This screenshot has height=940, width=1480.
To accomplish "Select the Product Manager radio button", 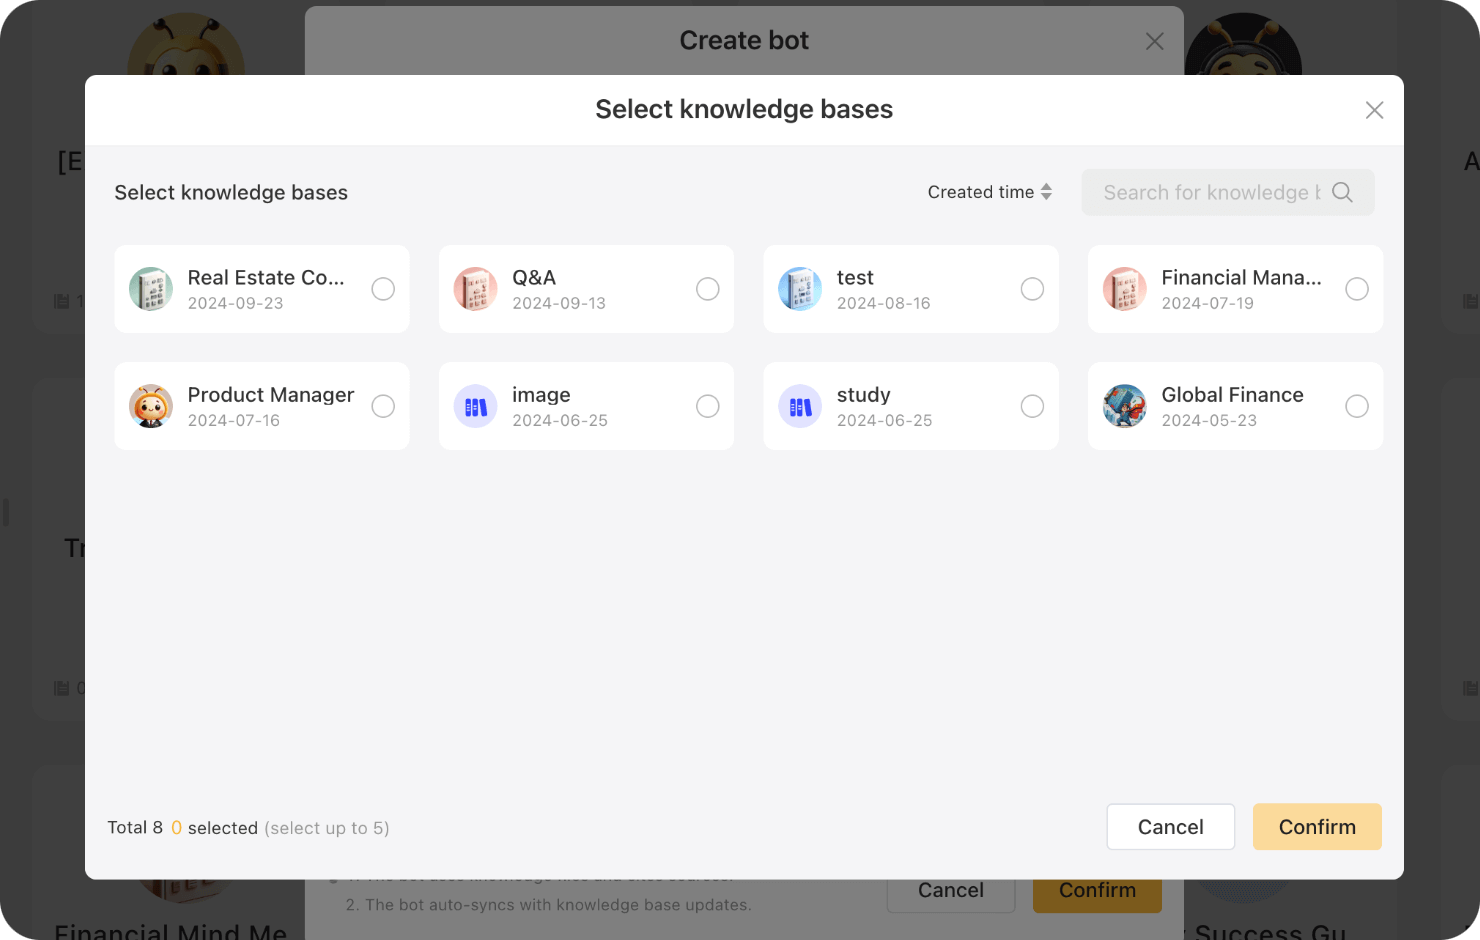I will (383, 406).
